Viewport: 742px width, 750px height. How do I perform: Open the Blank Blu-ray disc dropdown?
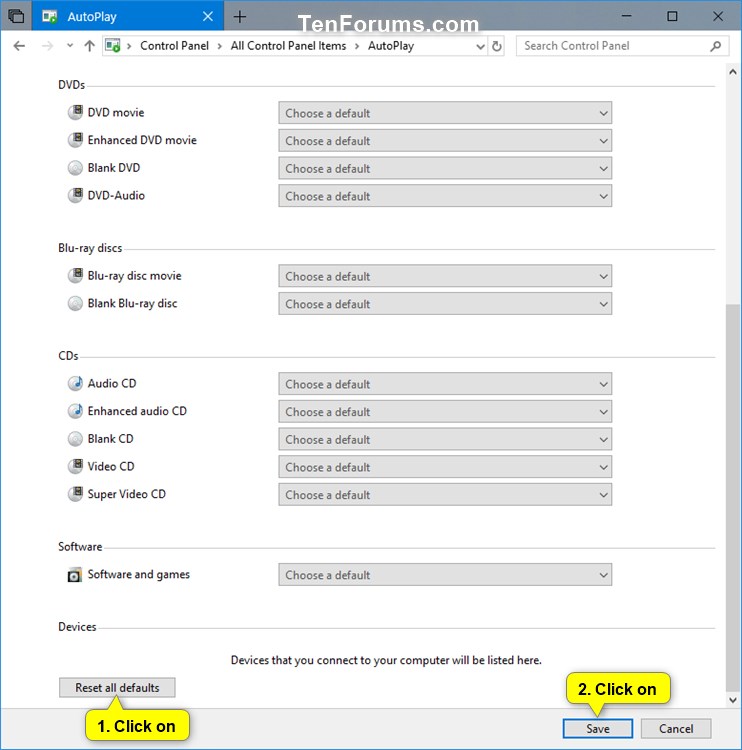[445, 304]
